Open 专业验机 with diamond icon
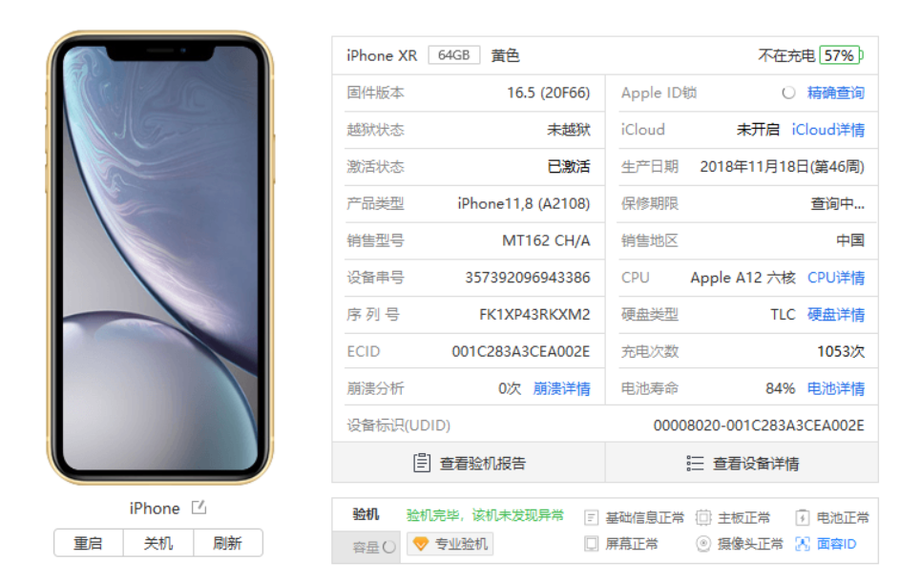Viewport: 900px width, 582px height. 450,544
